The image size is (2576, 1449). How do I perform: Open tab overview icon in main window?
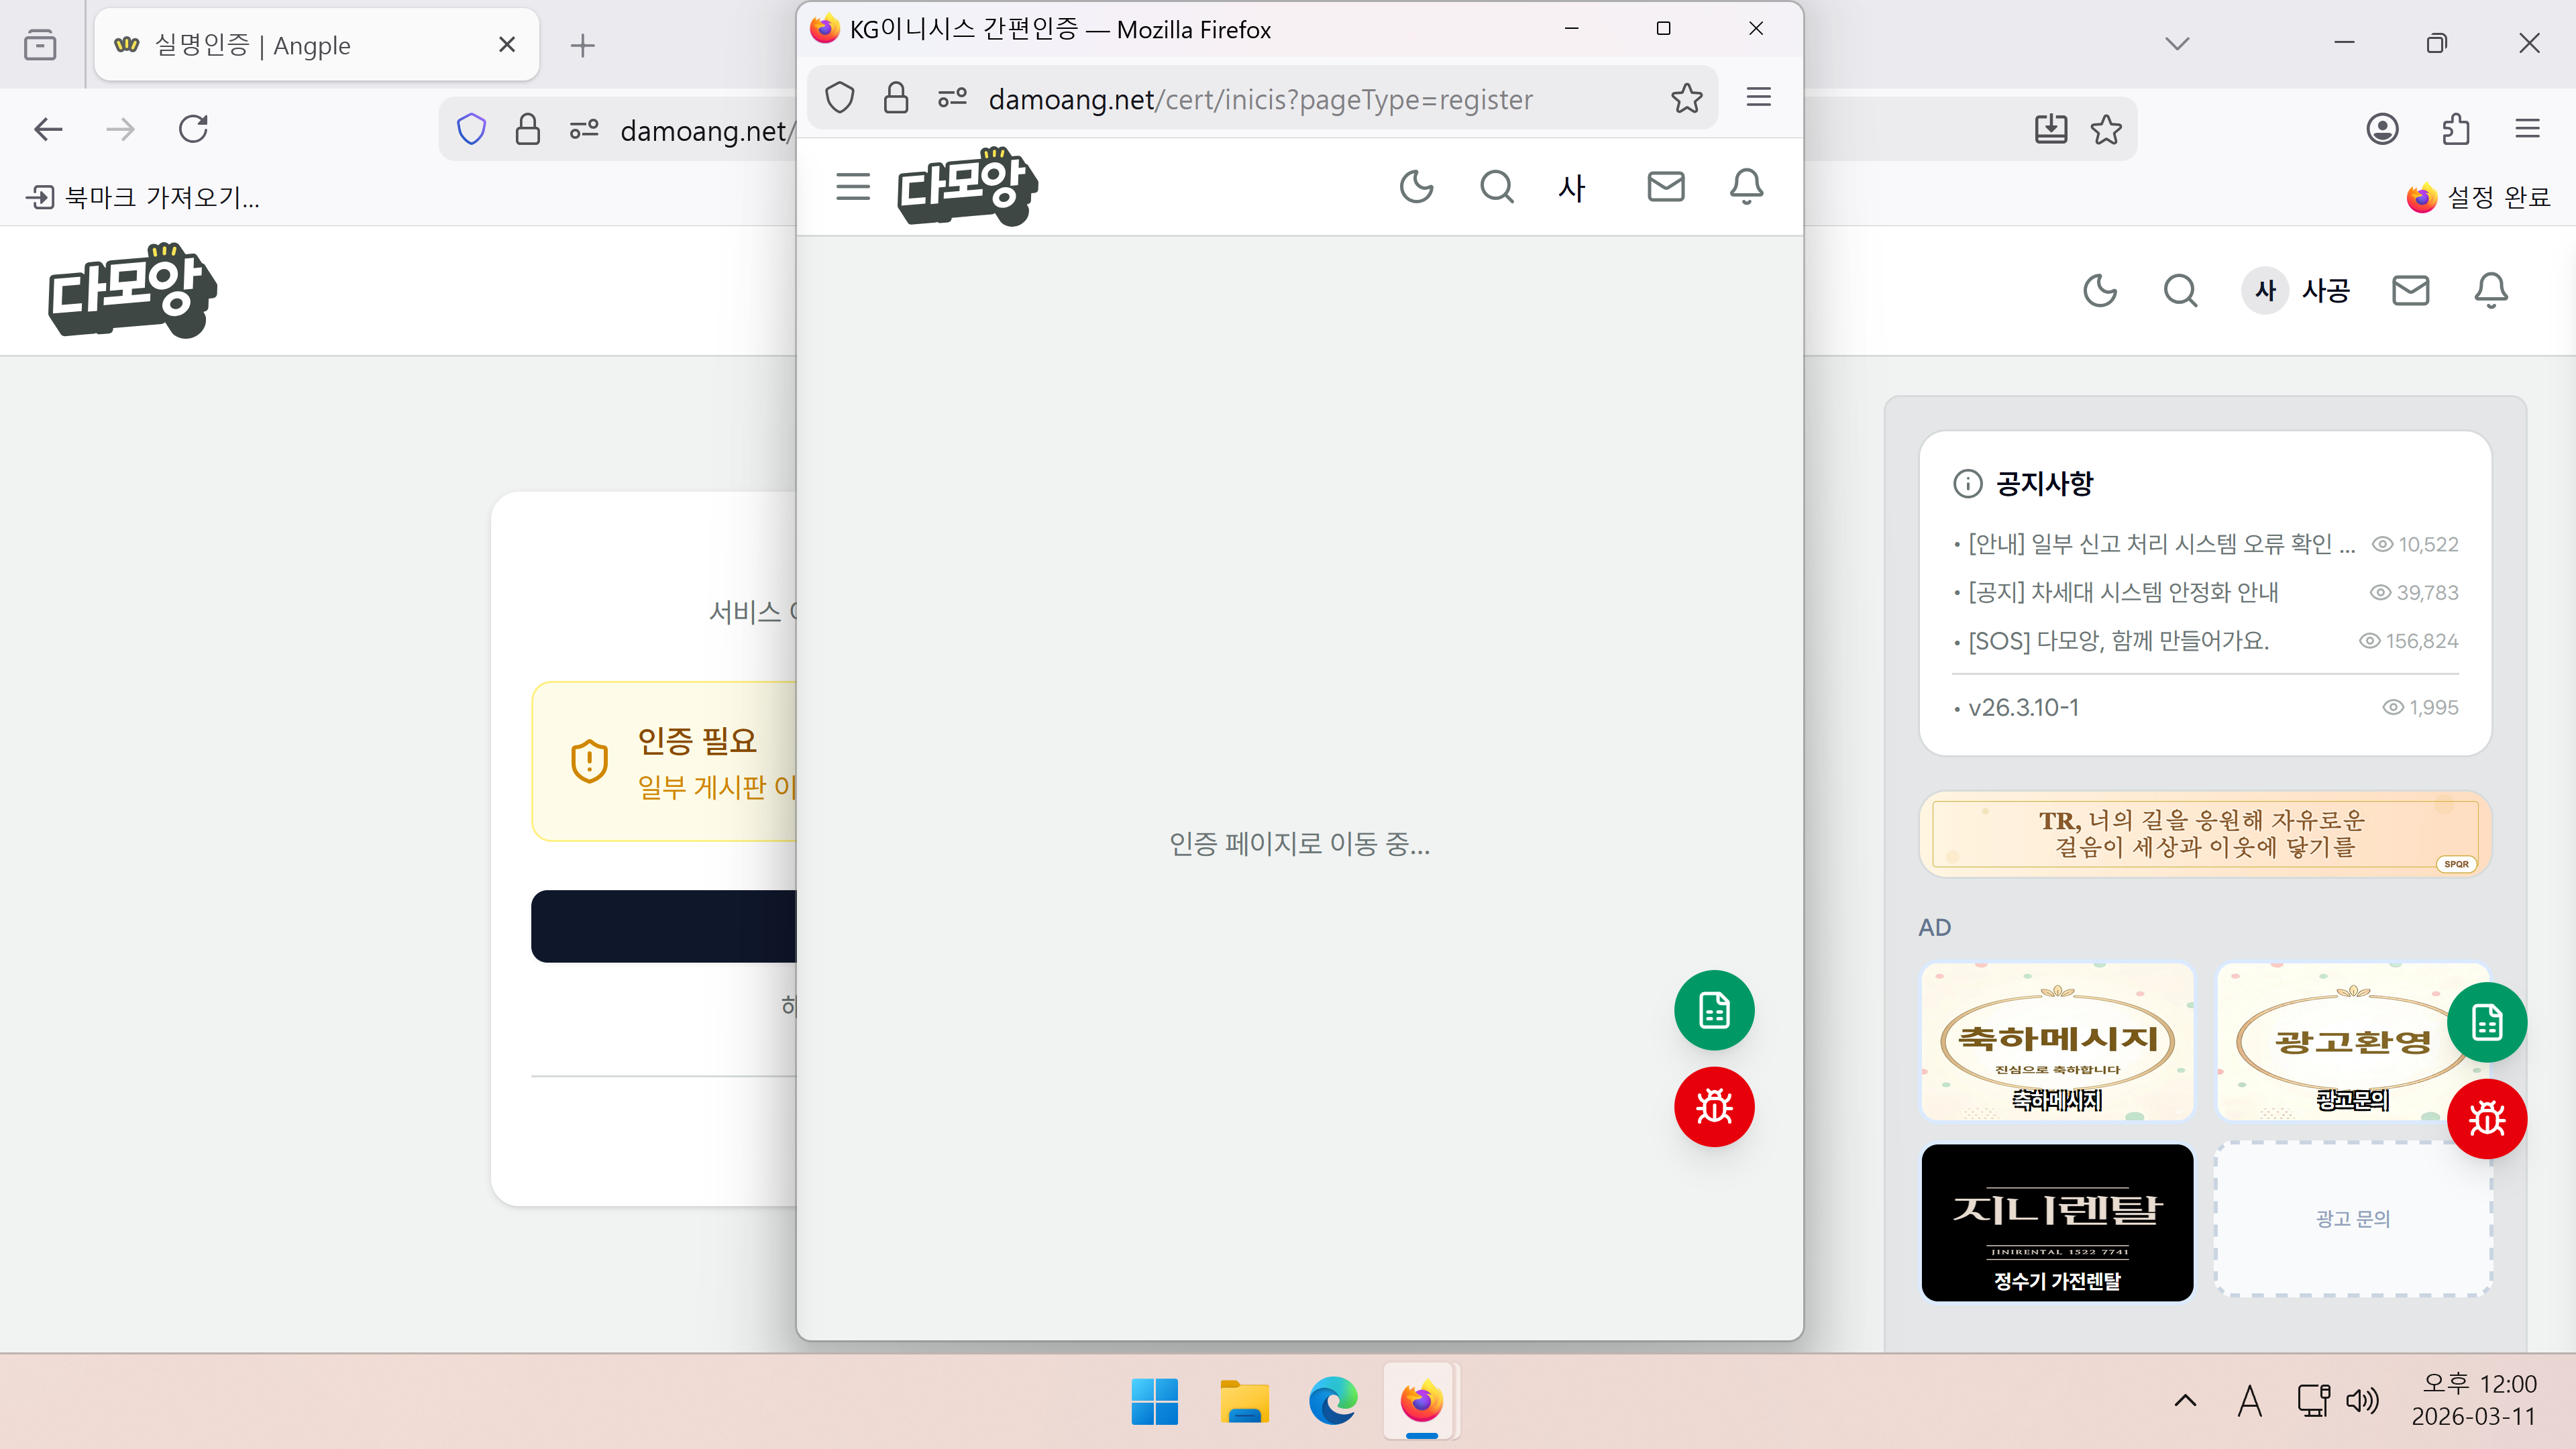coord(40,45)
